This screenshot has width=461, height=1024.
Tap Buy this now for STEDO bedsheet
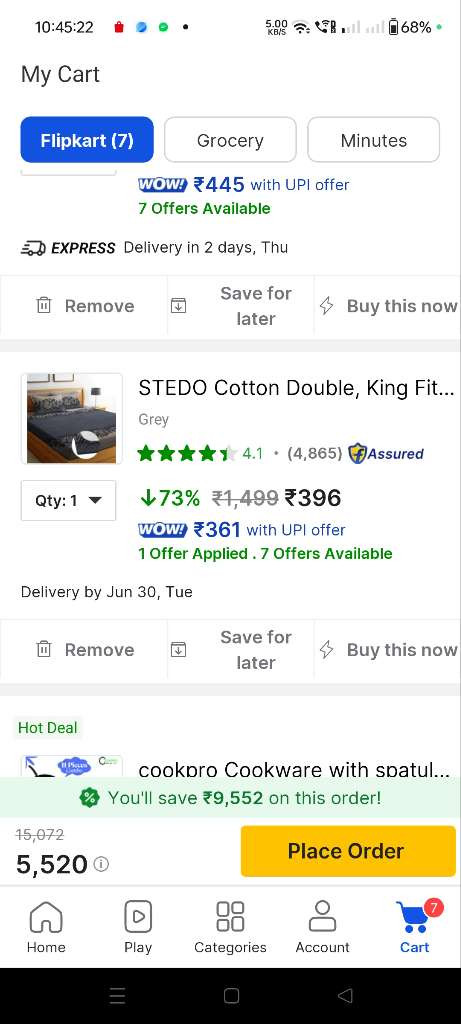[387, 649]
